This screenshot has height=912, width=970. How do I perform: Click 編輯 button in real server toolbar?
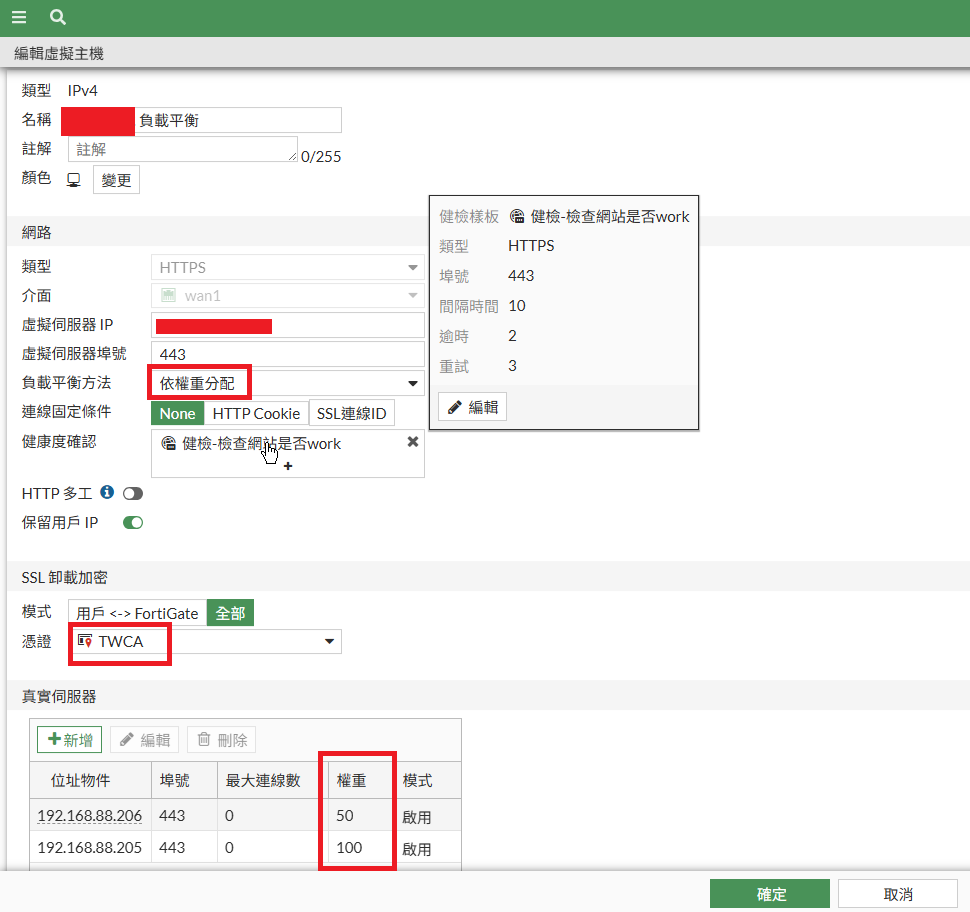pyautogui.click(x=145, y=739)
